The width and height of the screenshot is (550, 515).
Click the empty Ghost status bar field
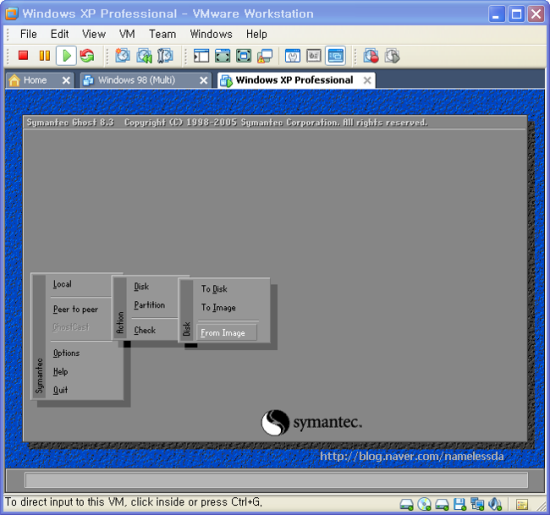(276, 480)
